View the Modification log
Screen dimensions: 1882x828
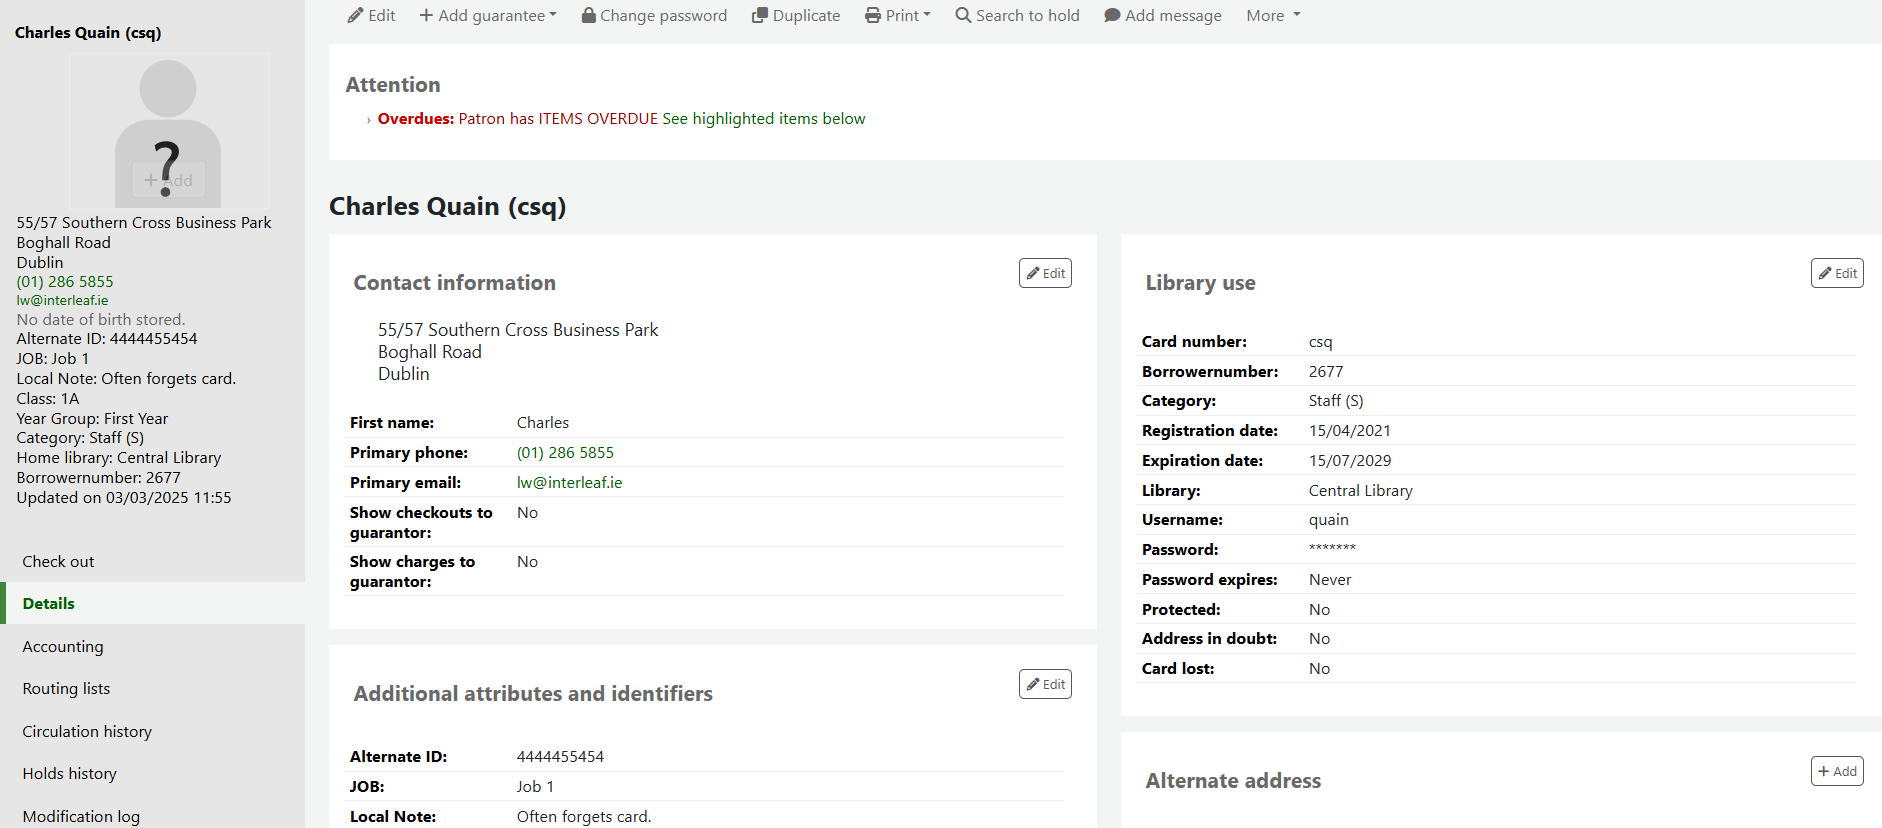tap(81, 817)
